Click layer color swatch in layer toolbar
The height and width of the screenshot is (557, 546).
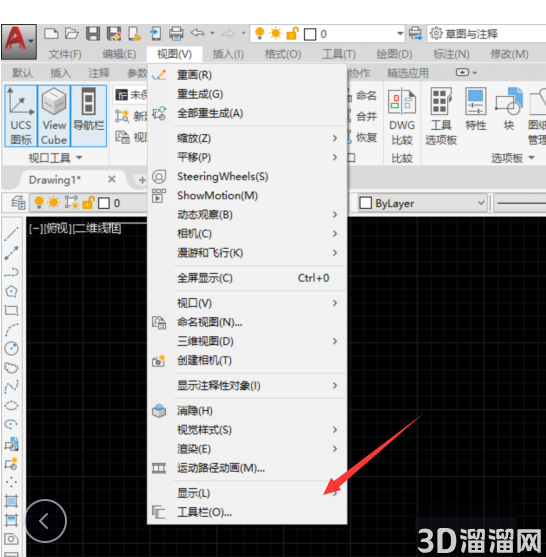coord(104,203)
